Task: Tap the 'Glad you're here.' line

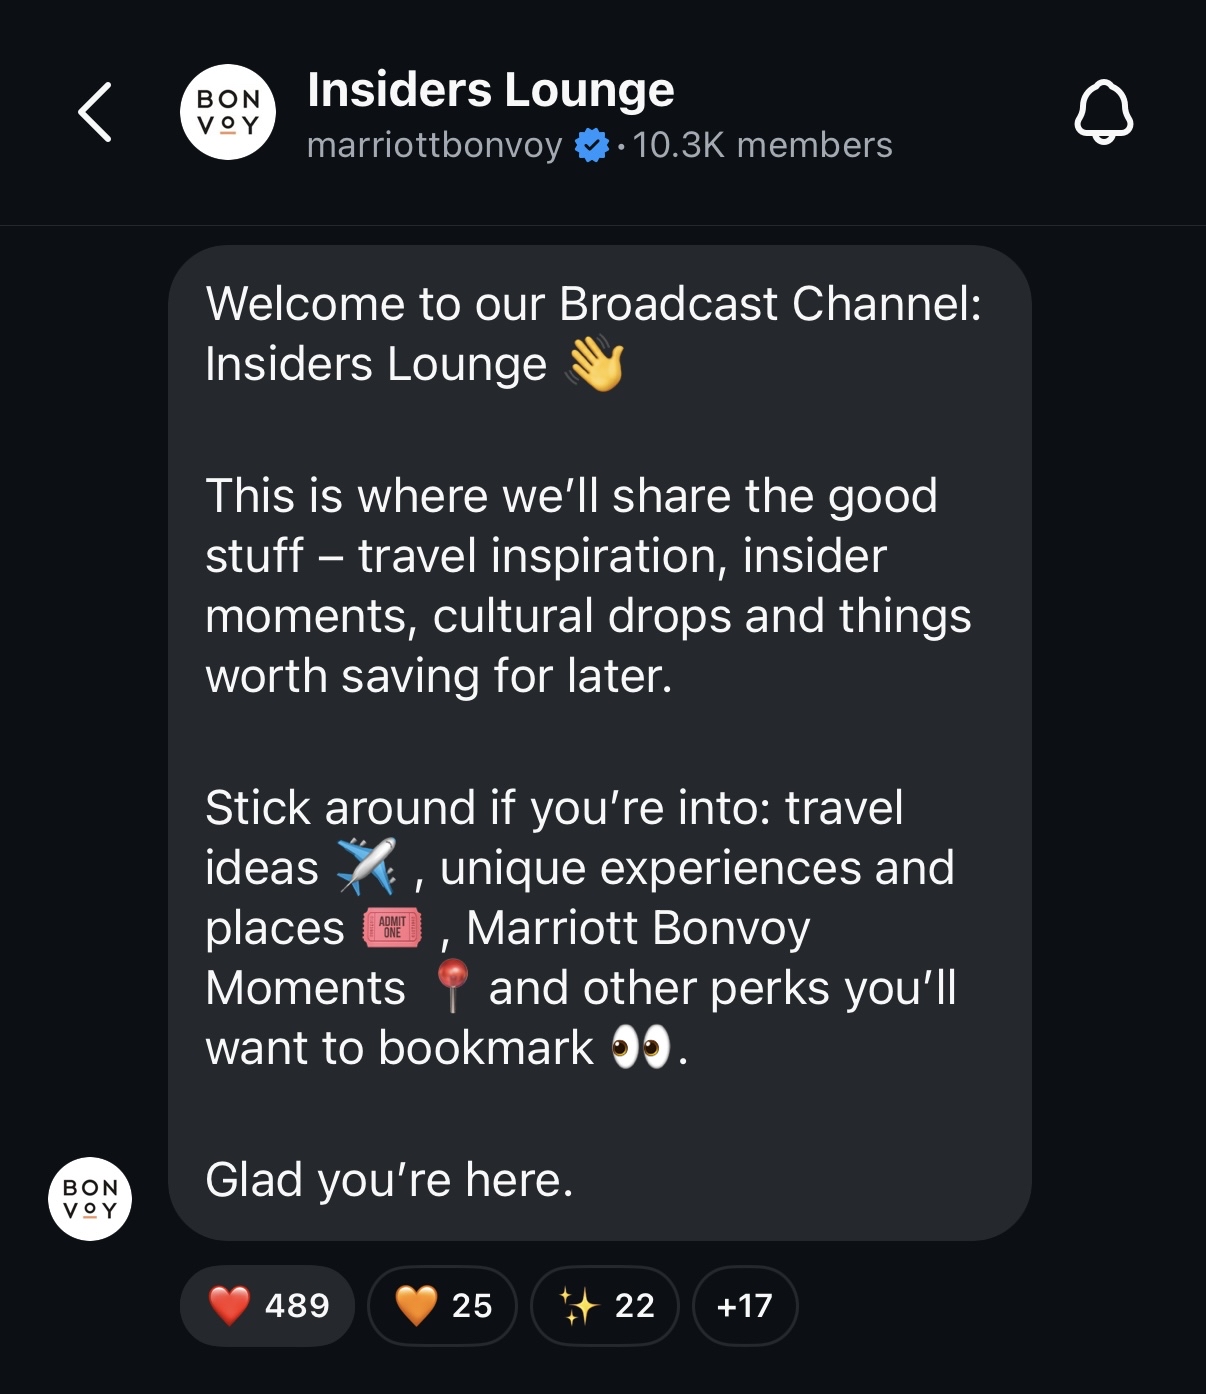Action: (389, 1180)
